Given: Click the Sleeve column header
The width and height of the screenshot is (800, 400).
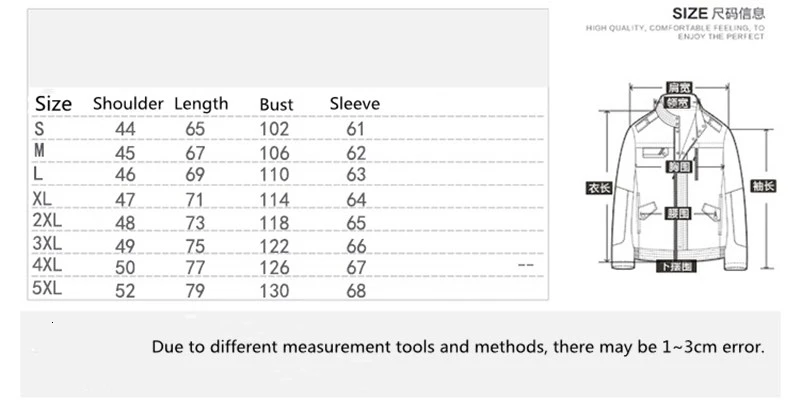Looking at the screenshot, I should [355, 104].
